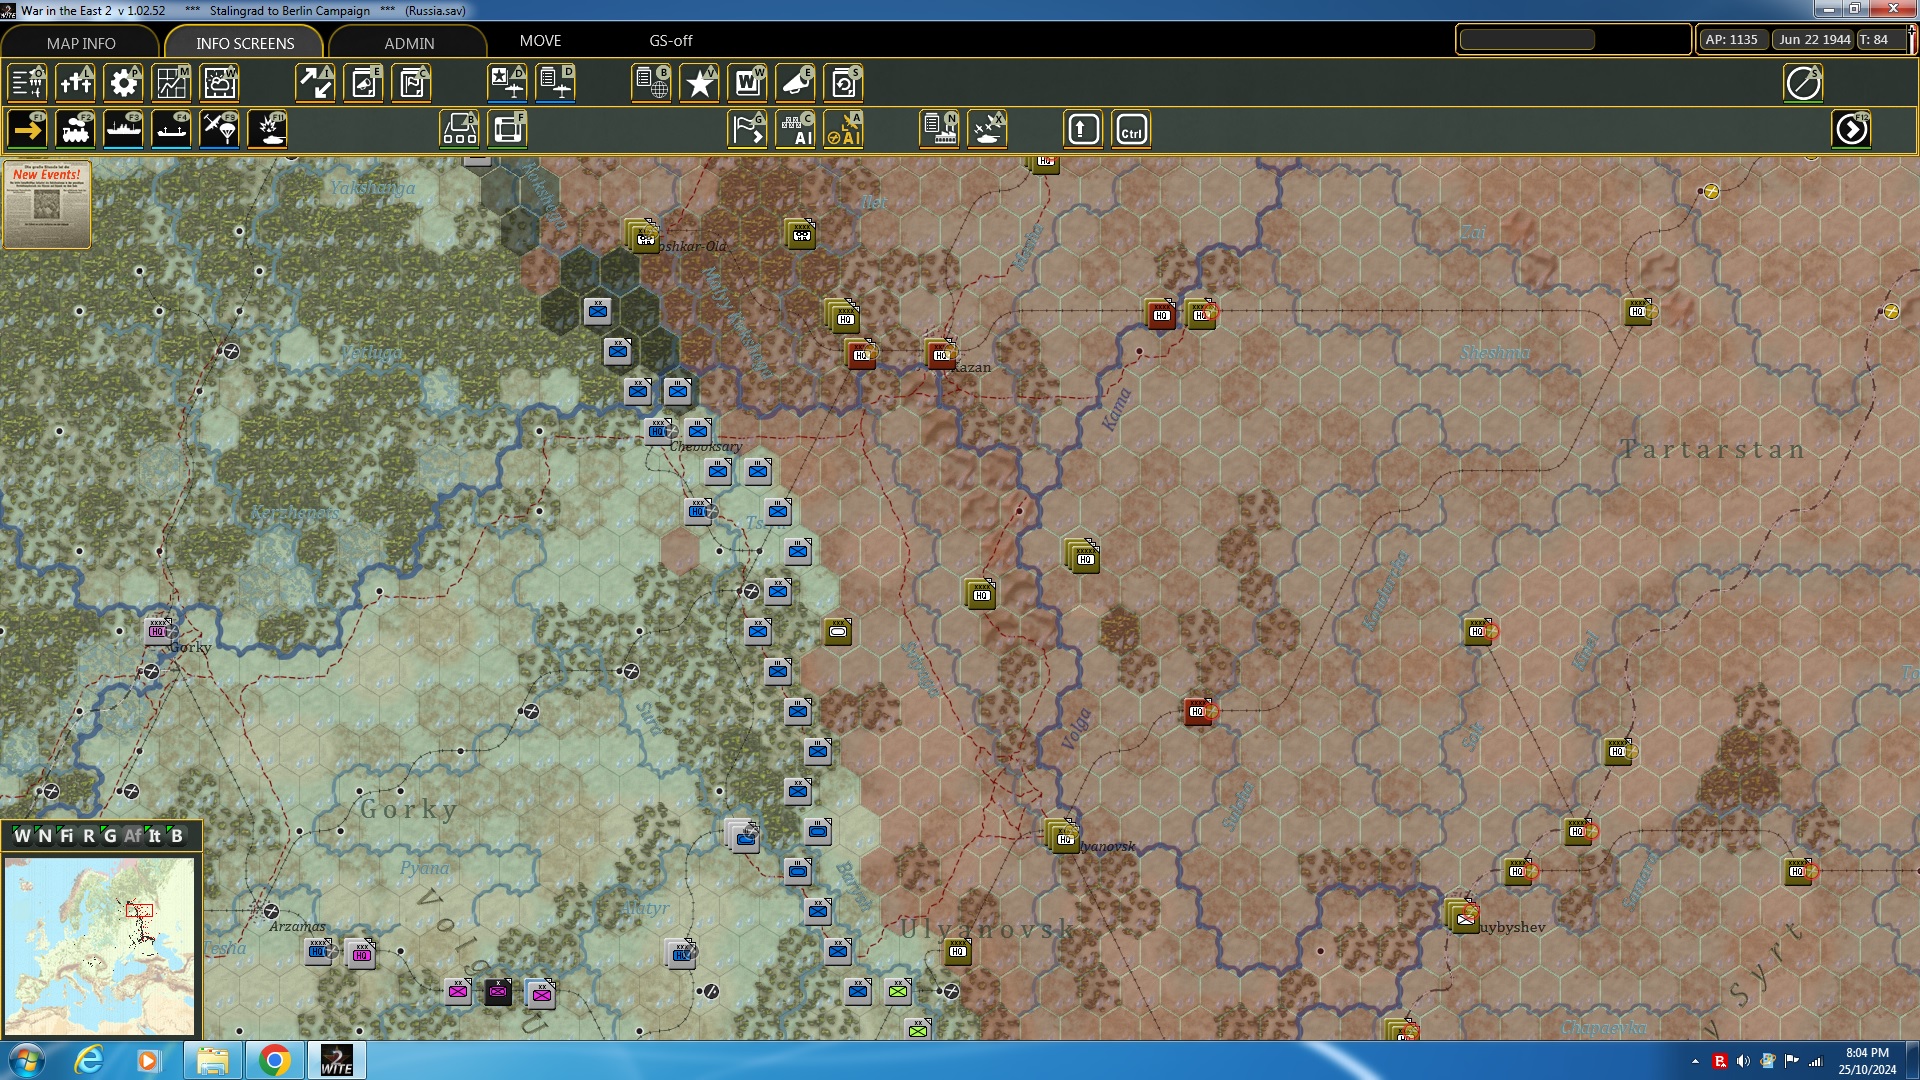This screenshot has width=1920, height=1080.
Task: Click the W document icon
Action: tap(748, 83)
